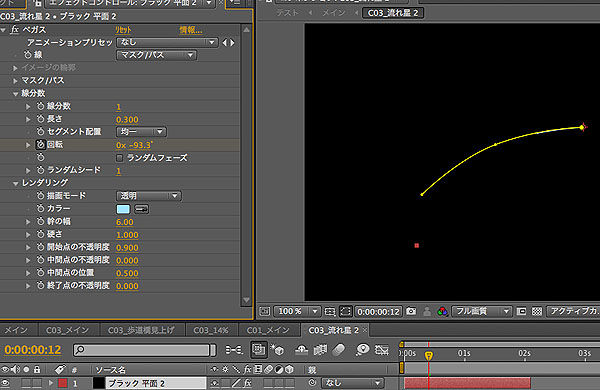Hide the ブラック 平面 2 layer with eye
Screen dimensions: 600x390
(5, 383)
